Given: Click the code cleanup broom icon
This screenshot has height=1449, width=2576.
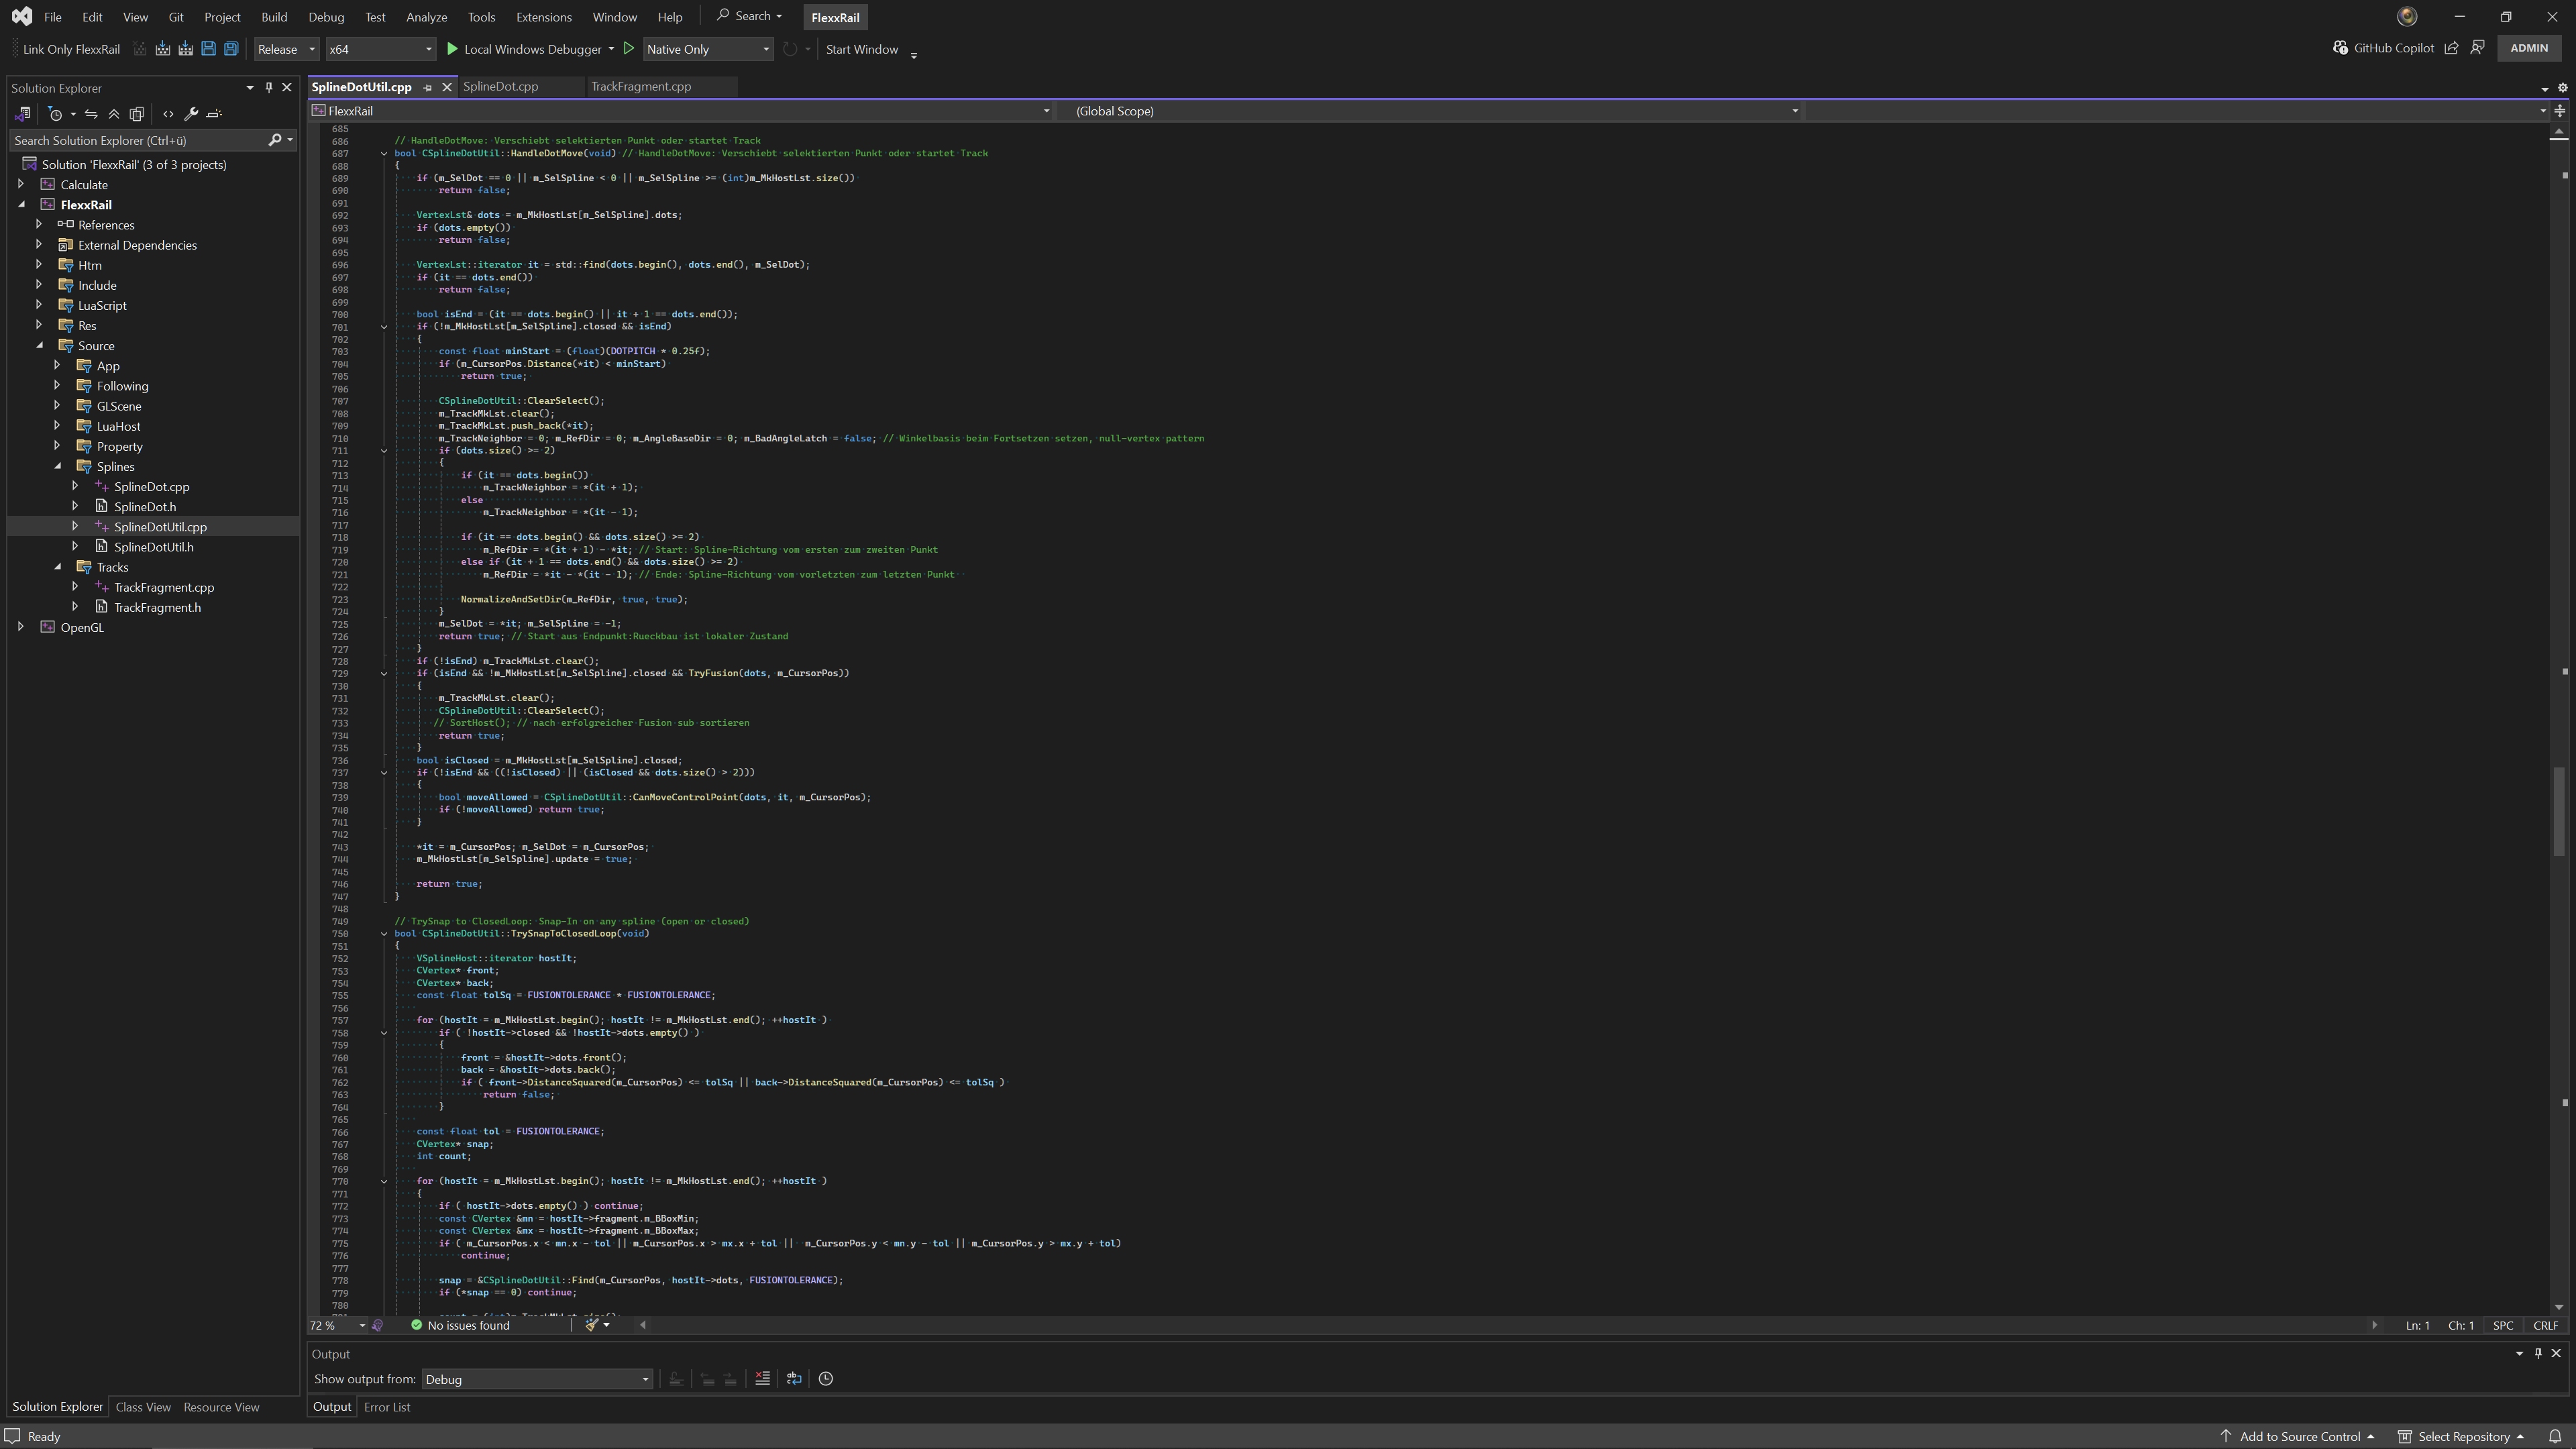Looking at the screenshot, I should [592, 1325].
